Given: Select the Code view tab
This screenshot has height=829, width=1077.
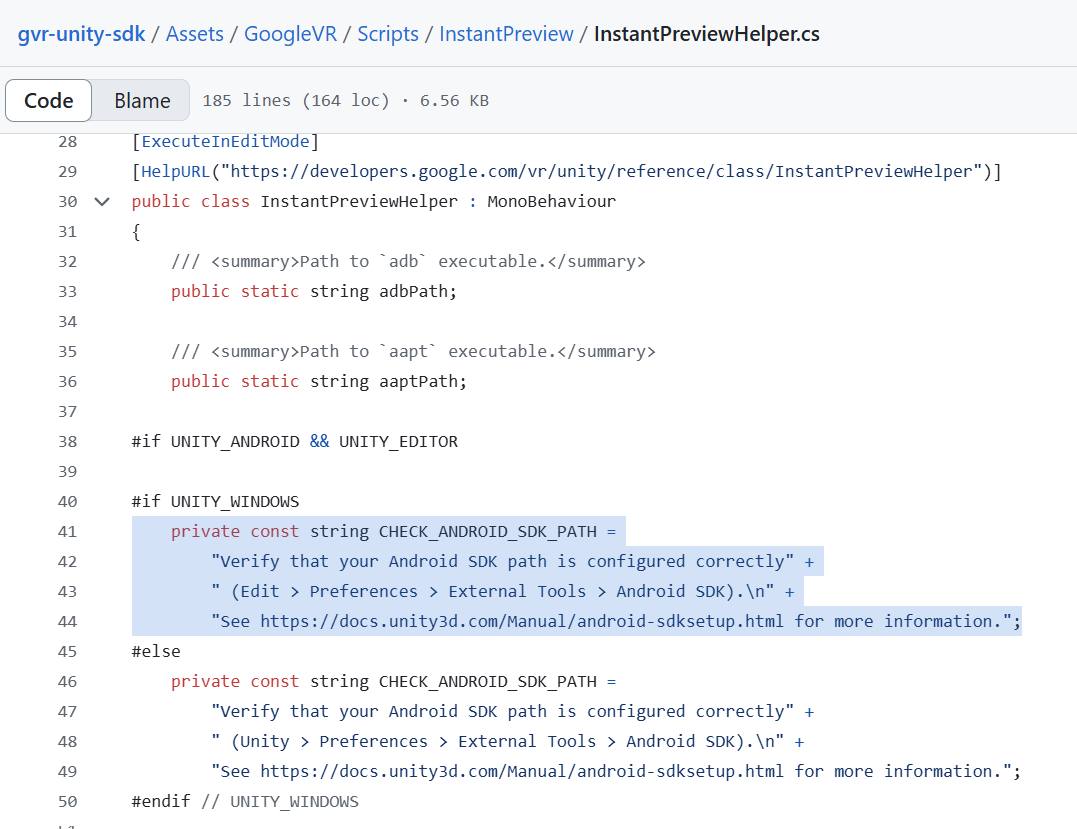Looking at the screenshot, I should [x=49, y=100].
